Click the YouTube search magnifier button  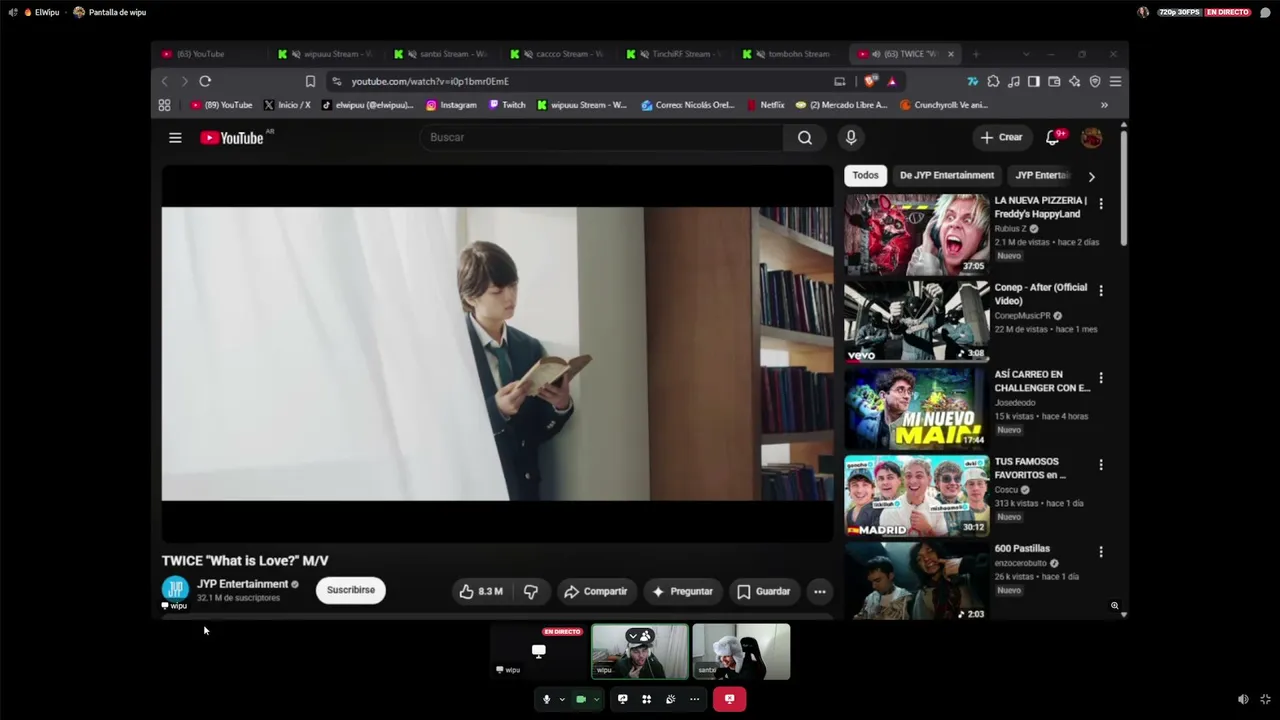point(804,138)
